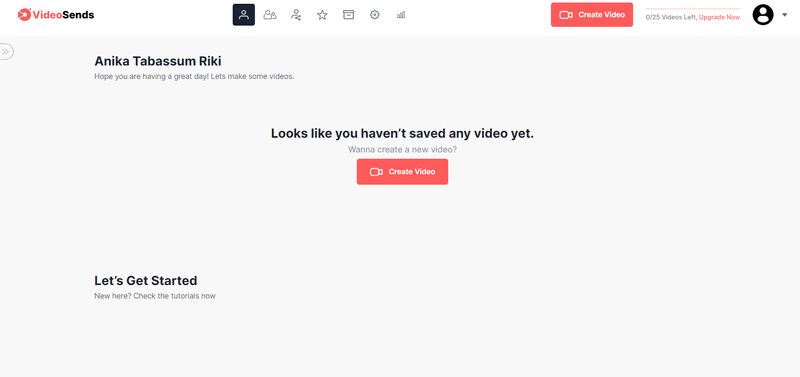Click the Create Video button in header

pyautogui.click(x=592, y=15)
